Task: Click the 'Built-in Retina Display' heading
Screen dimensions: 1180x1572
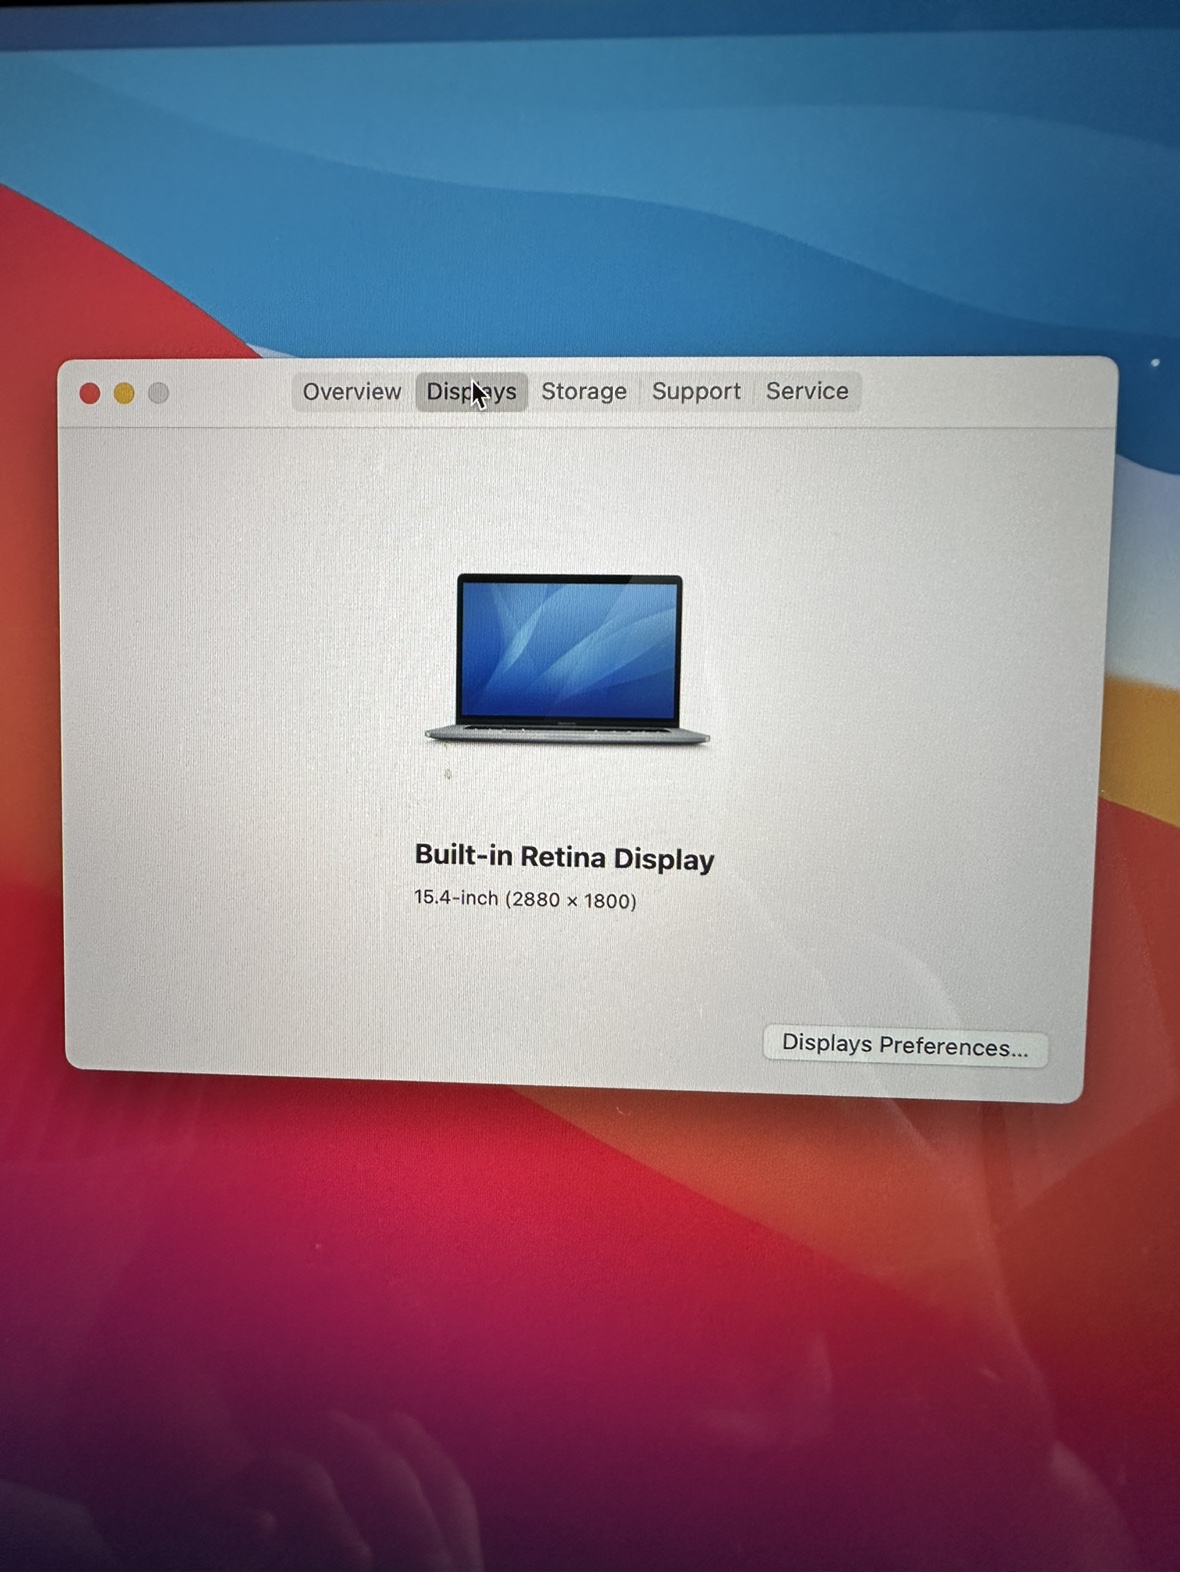Action: (x=564, y=857)
